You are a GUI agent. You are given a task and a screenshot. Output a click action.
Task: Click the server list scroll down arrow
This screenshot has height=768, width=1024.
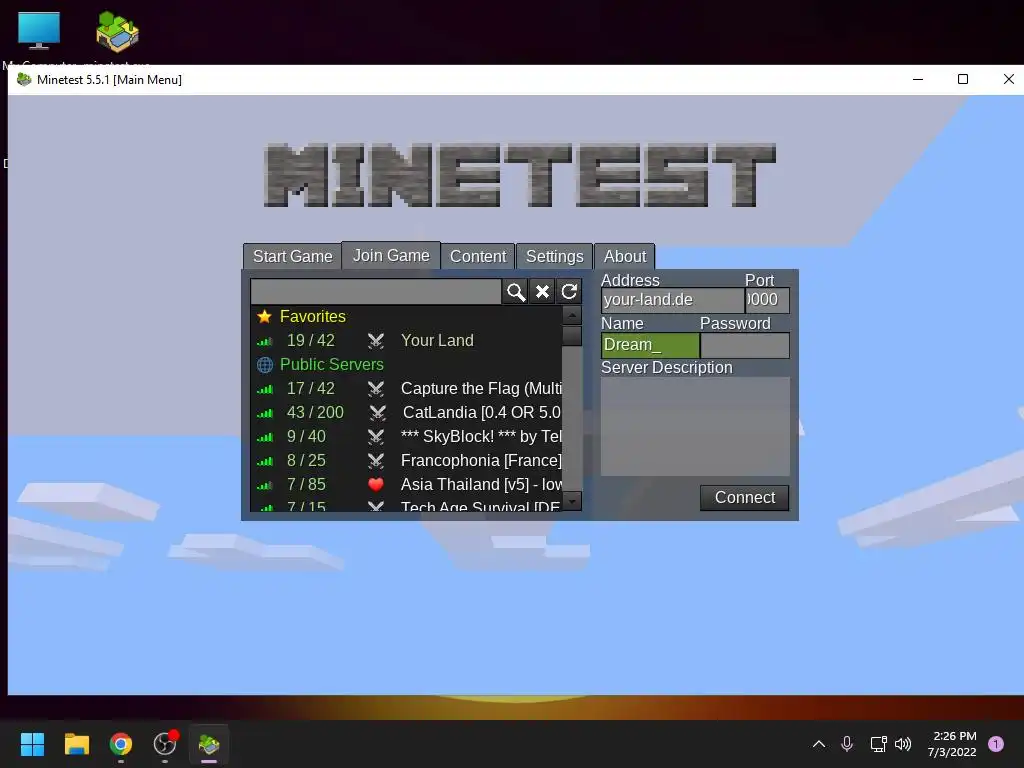pyautogui.click(x=572, y=501)
